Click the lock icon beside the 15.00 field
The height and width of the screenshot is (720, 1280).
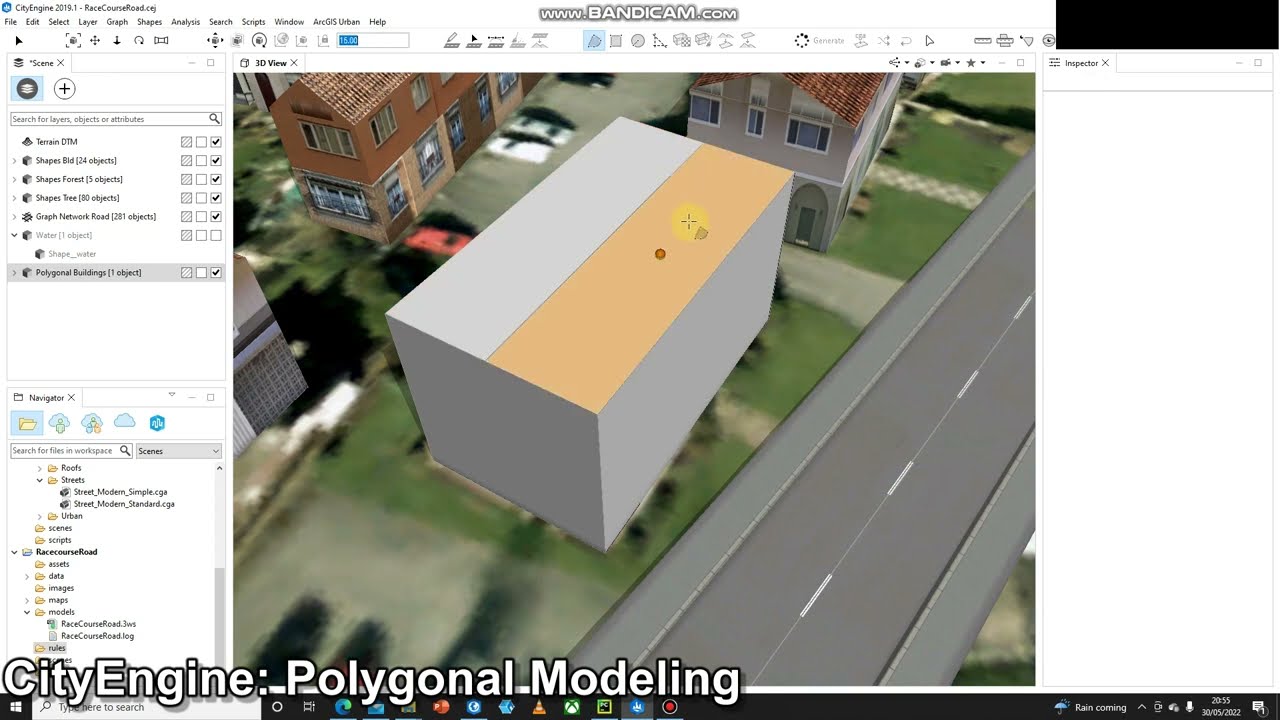tap(324, 41)
